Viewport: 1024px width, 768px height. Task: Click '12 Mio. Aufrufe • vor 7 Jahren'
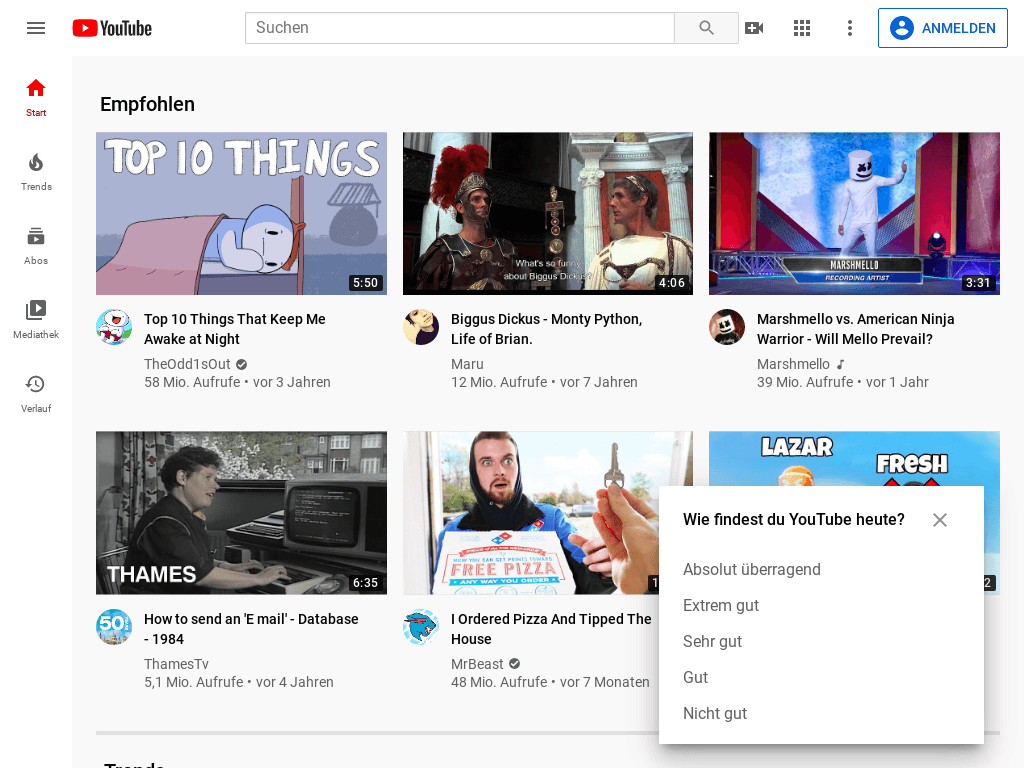pos(544,382)
